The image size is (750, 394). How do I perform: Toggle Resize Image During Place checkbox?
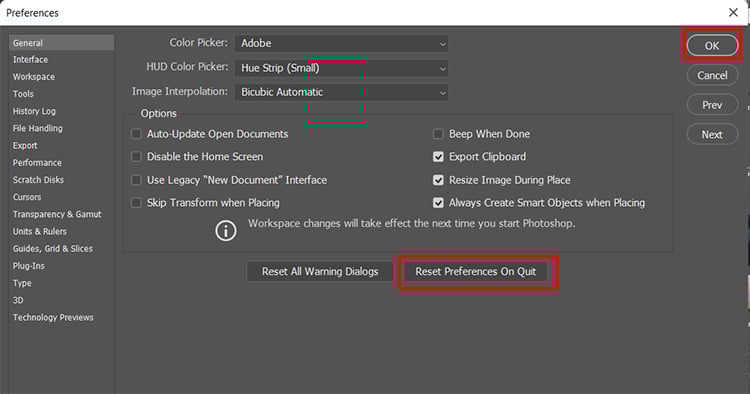click(438, 180)
